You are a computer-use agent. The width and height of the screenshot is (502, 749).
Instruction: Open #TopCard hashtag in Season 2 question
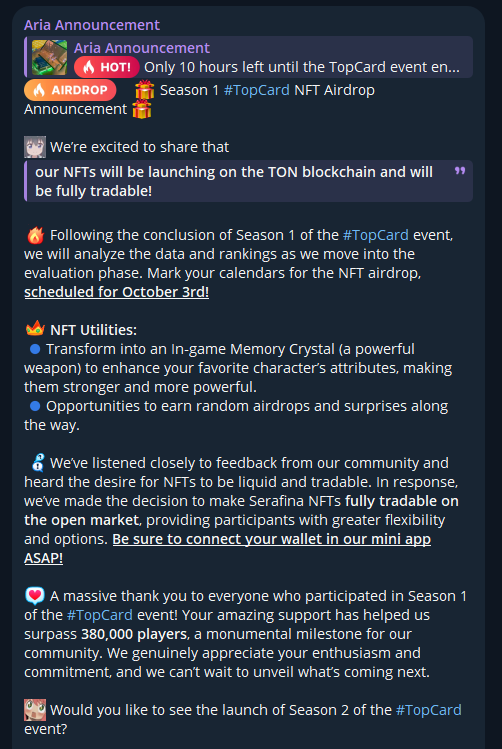click(x=428, y=710)
